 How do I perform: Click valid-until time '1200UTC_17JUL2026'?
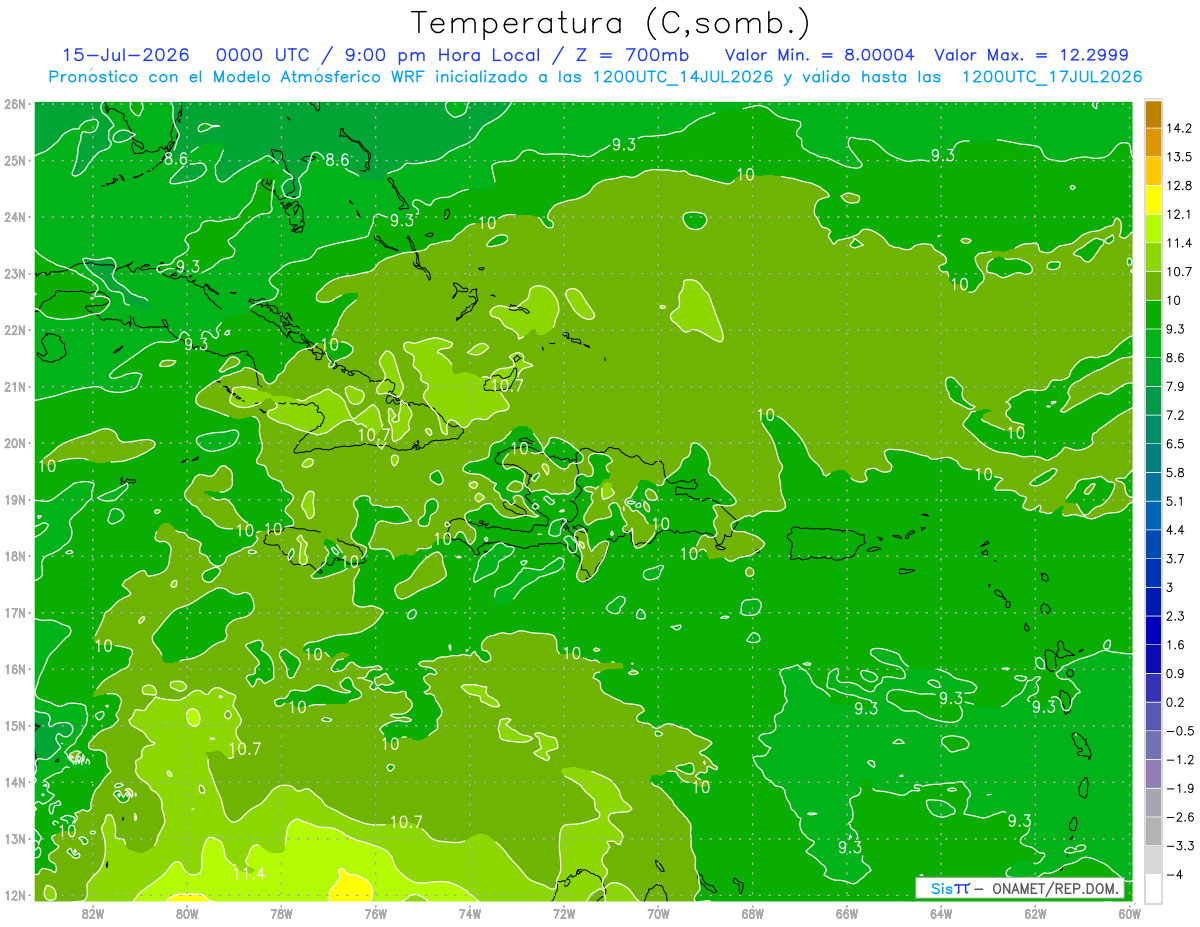coord(1052,76)
